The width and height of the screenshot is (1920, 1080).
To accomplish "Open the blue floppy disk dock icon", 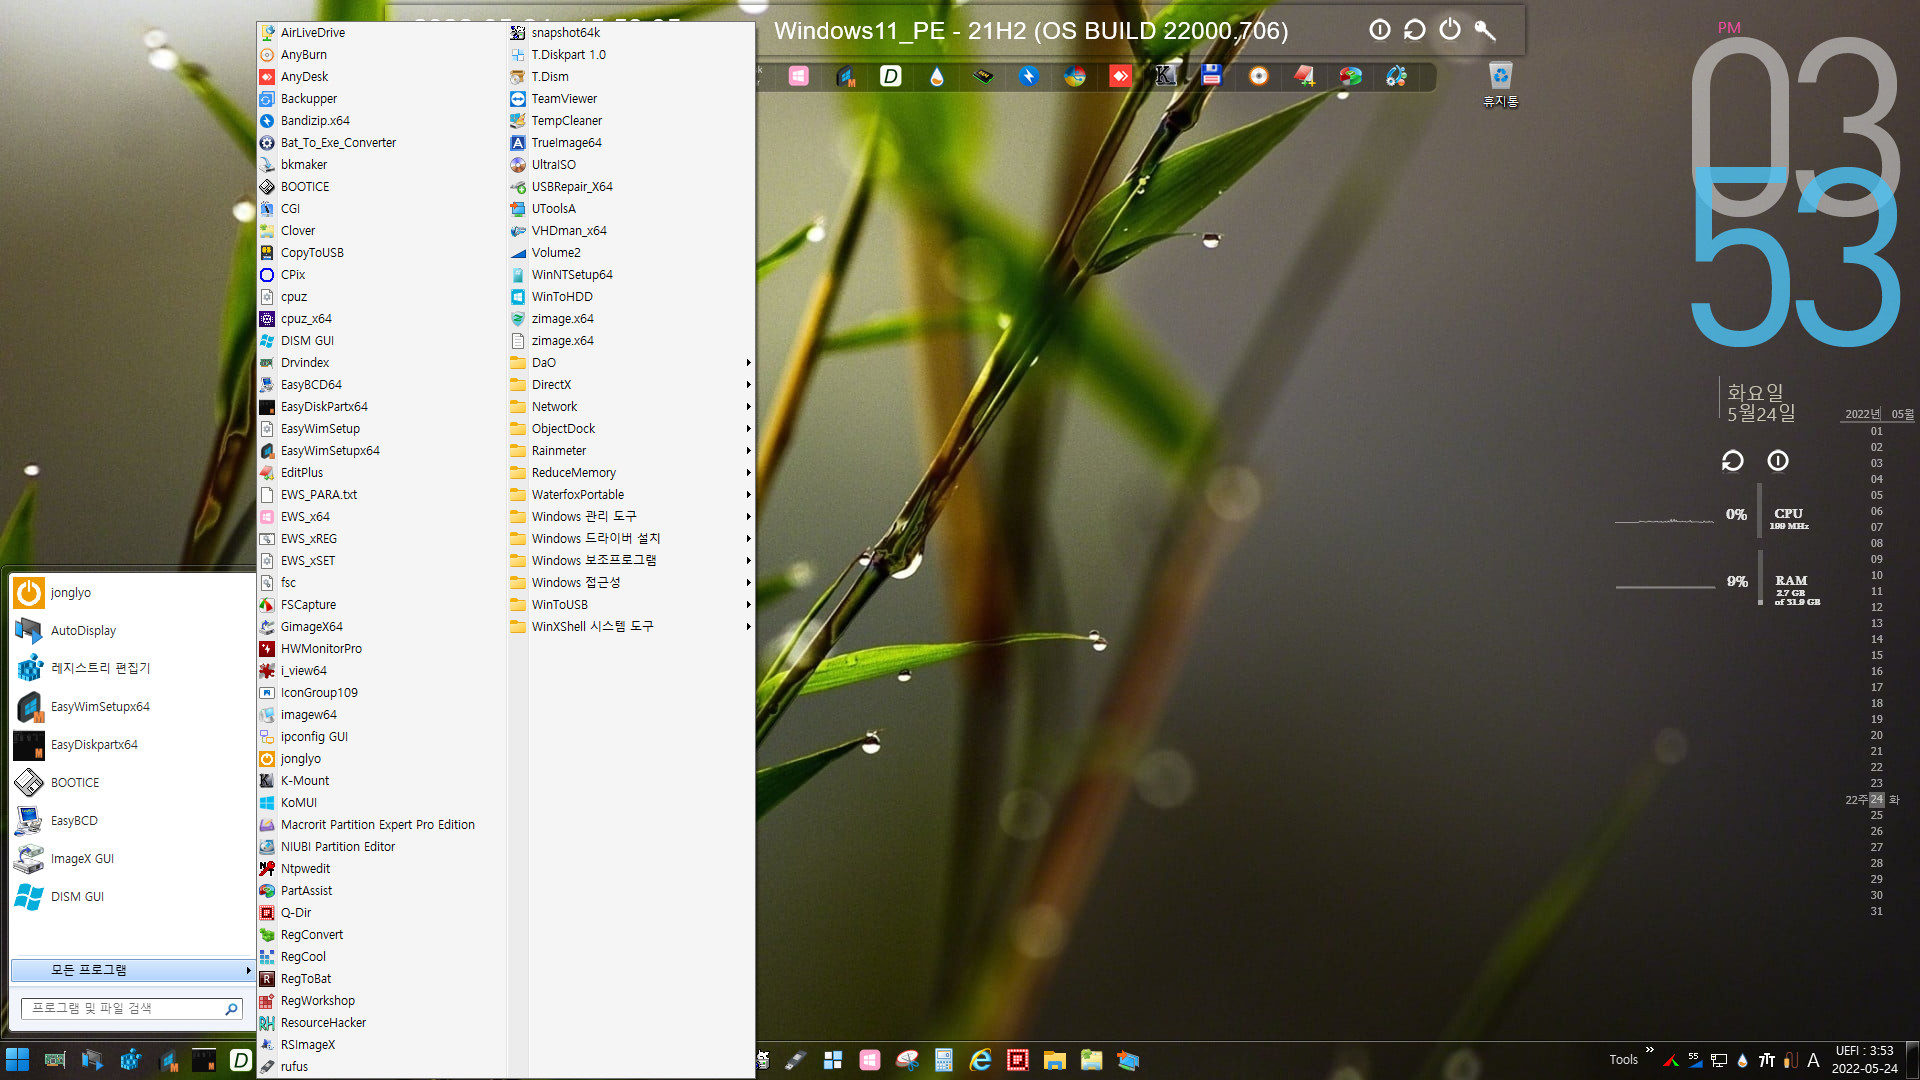I will coord(1212,76).
